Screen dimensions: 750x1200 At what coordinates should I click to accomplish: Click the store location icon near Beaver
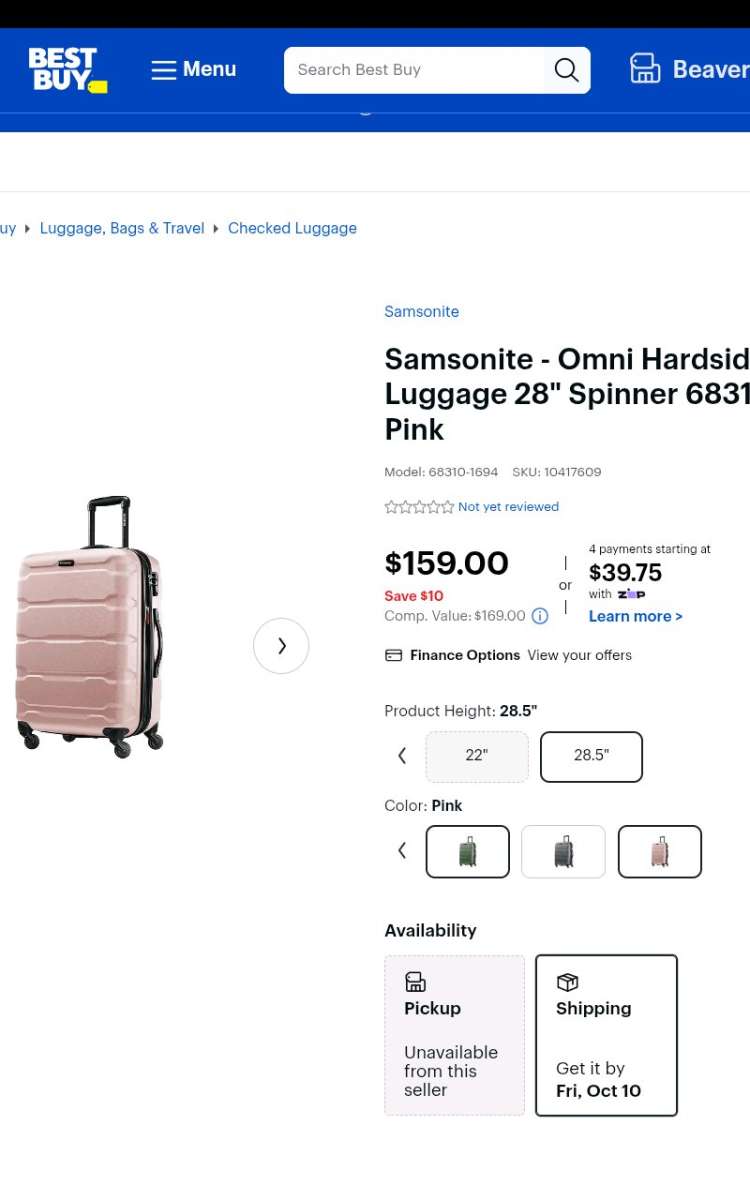click(x=645, y=68)
